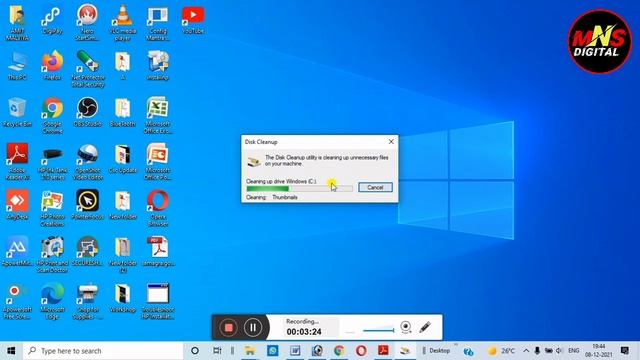Select the Nero StartSmart desktop icon
Screen dimensions: 640x360
point(87,22)
